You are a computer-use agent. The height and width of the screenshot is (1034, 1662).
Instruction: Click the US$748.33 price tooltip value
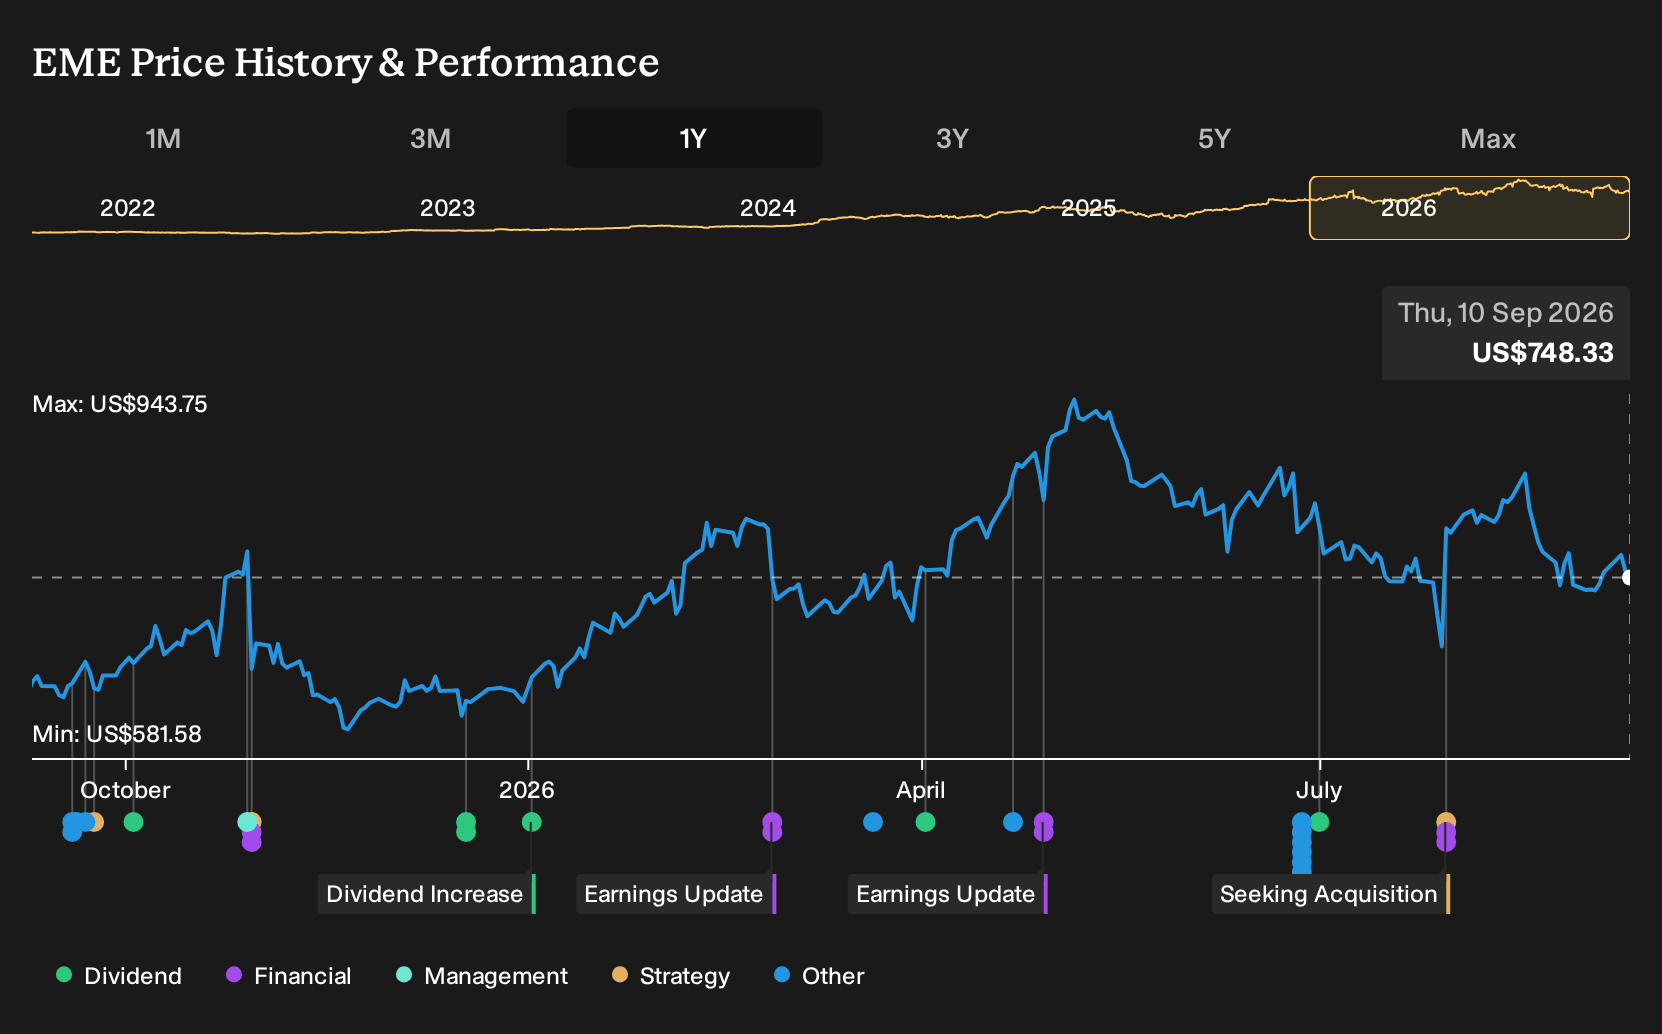[x=1542, y=353]
